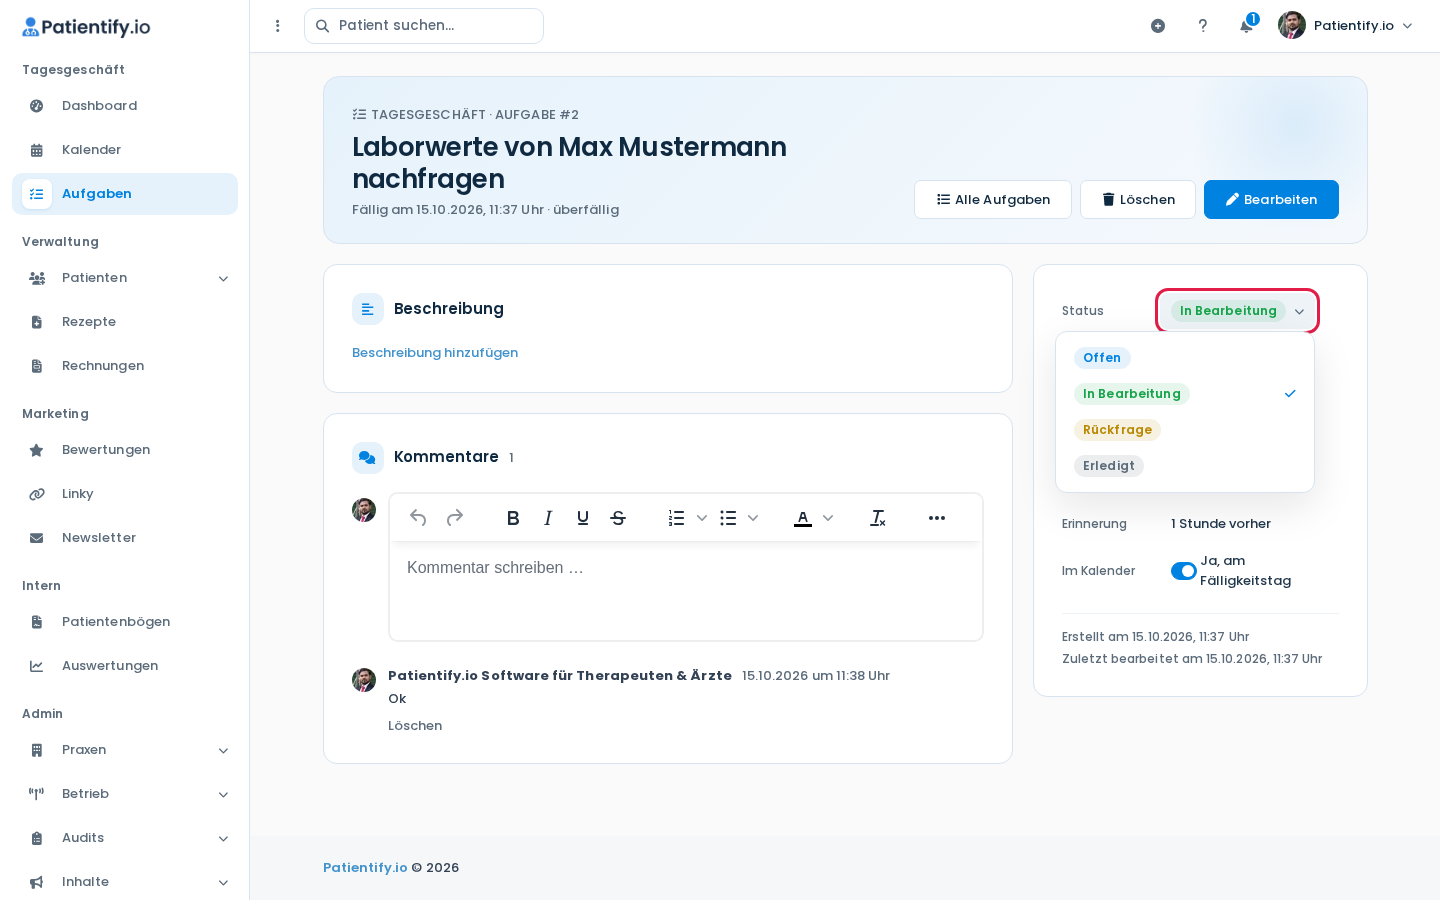1440x900 pixels.
Task: Click into the Kommentar schreiben text area
Action: pos(686,591)
